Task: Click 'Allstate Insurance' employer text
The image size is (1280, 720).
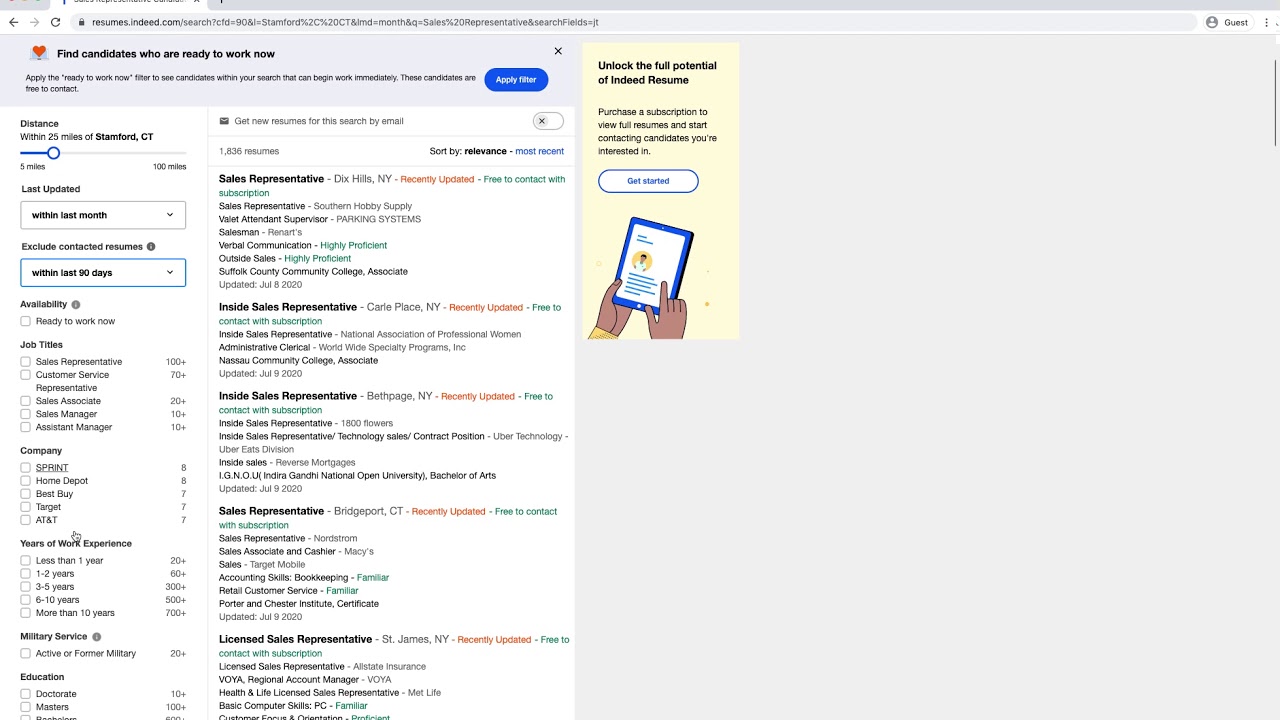Action: click(389, 666)
